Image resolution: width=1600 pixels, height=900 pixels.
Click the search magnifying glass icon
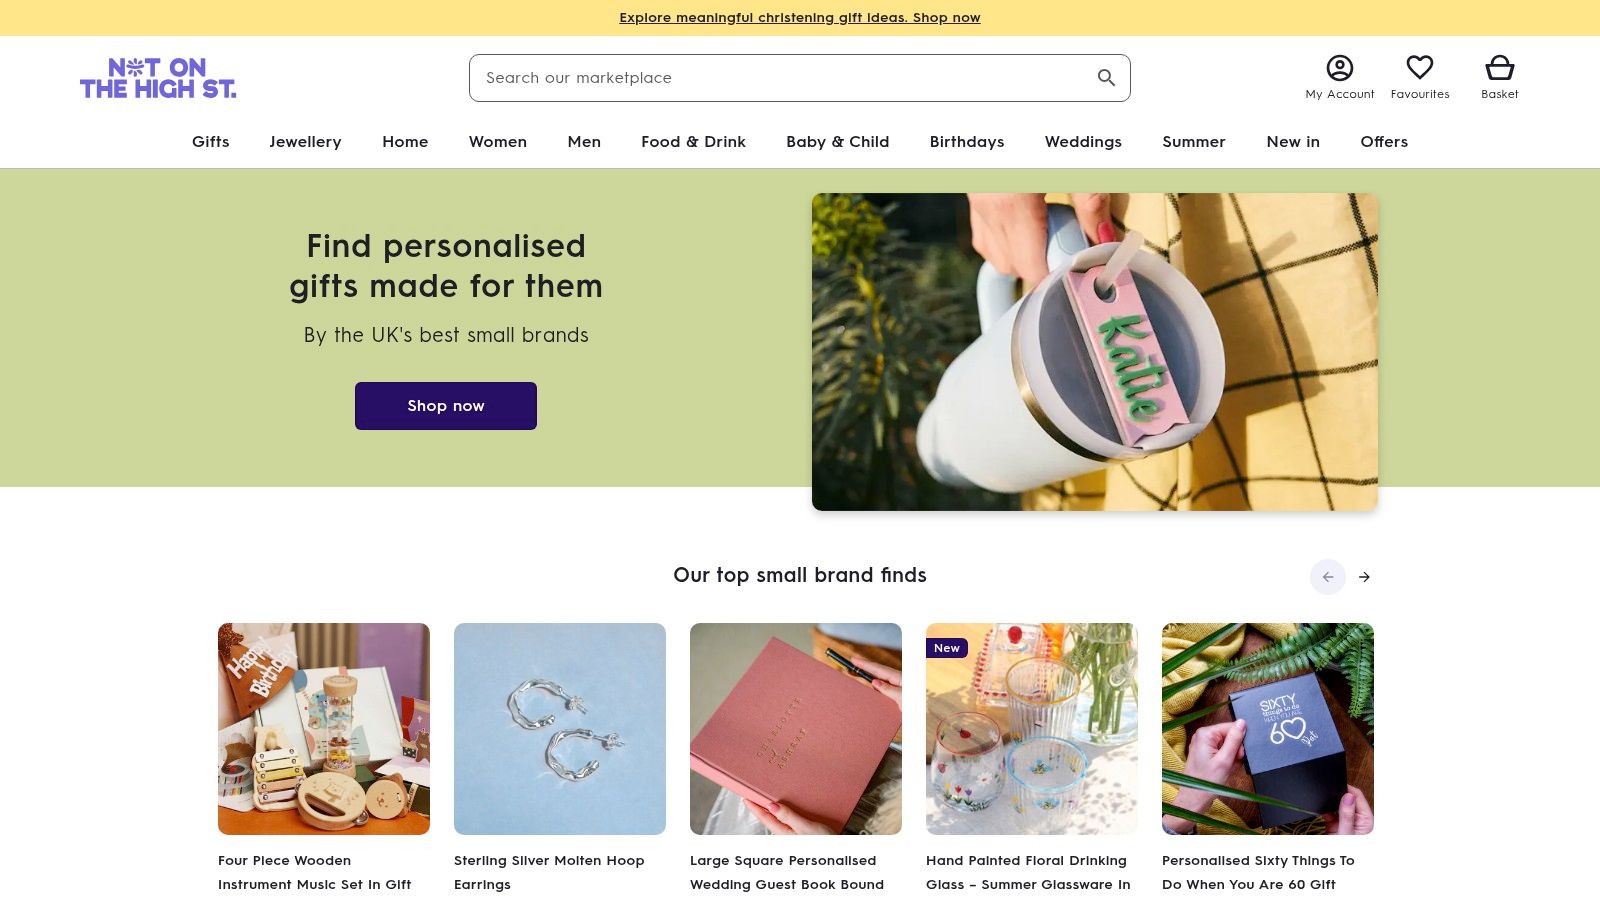(x=1106, y=78)
